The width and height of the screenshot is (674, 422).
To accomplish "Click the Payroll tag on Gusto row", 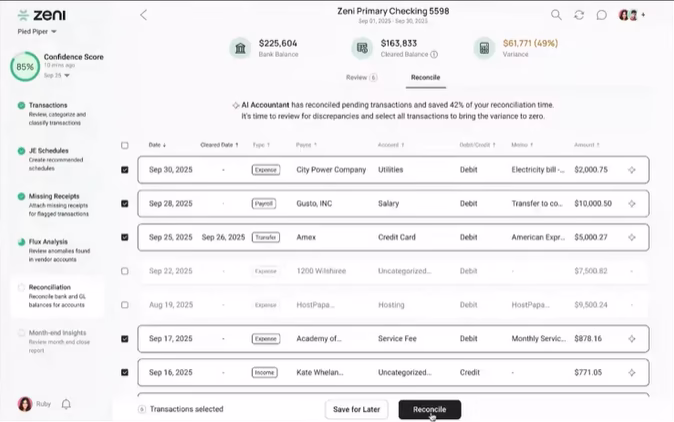I will click(263, 203).
